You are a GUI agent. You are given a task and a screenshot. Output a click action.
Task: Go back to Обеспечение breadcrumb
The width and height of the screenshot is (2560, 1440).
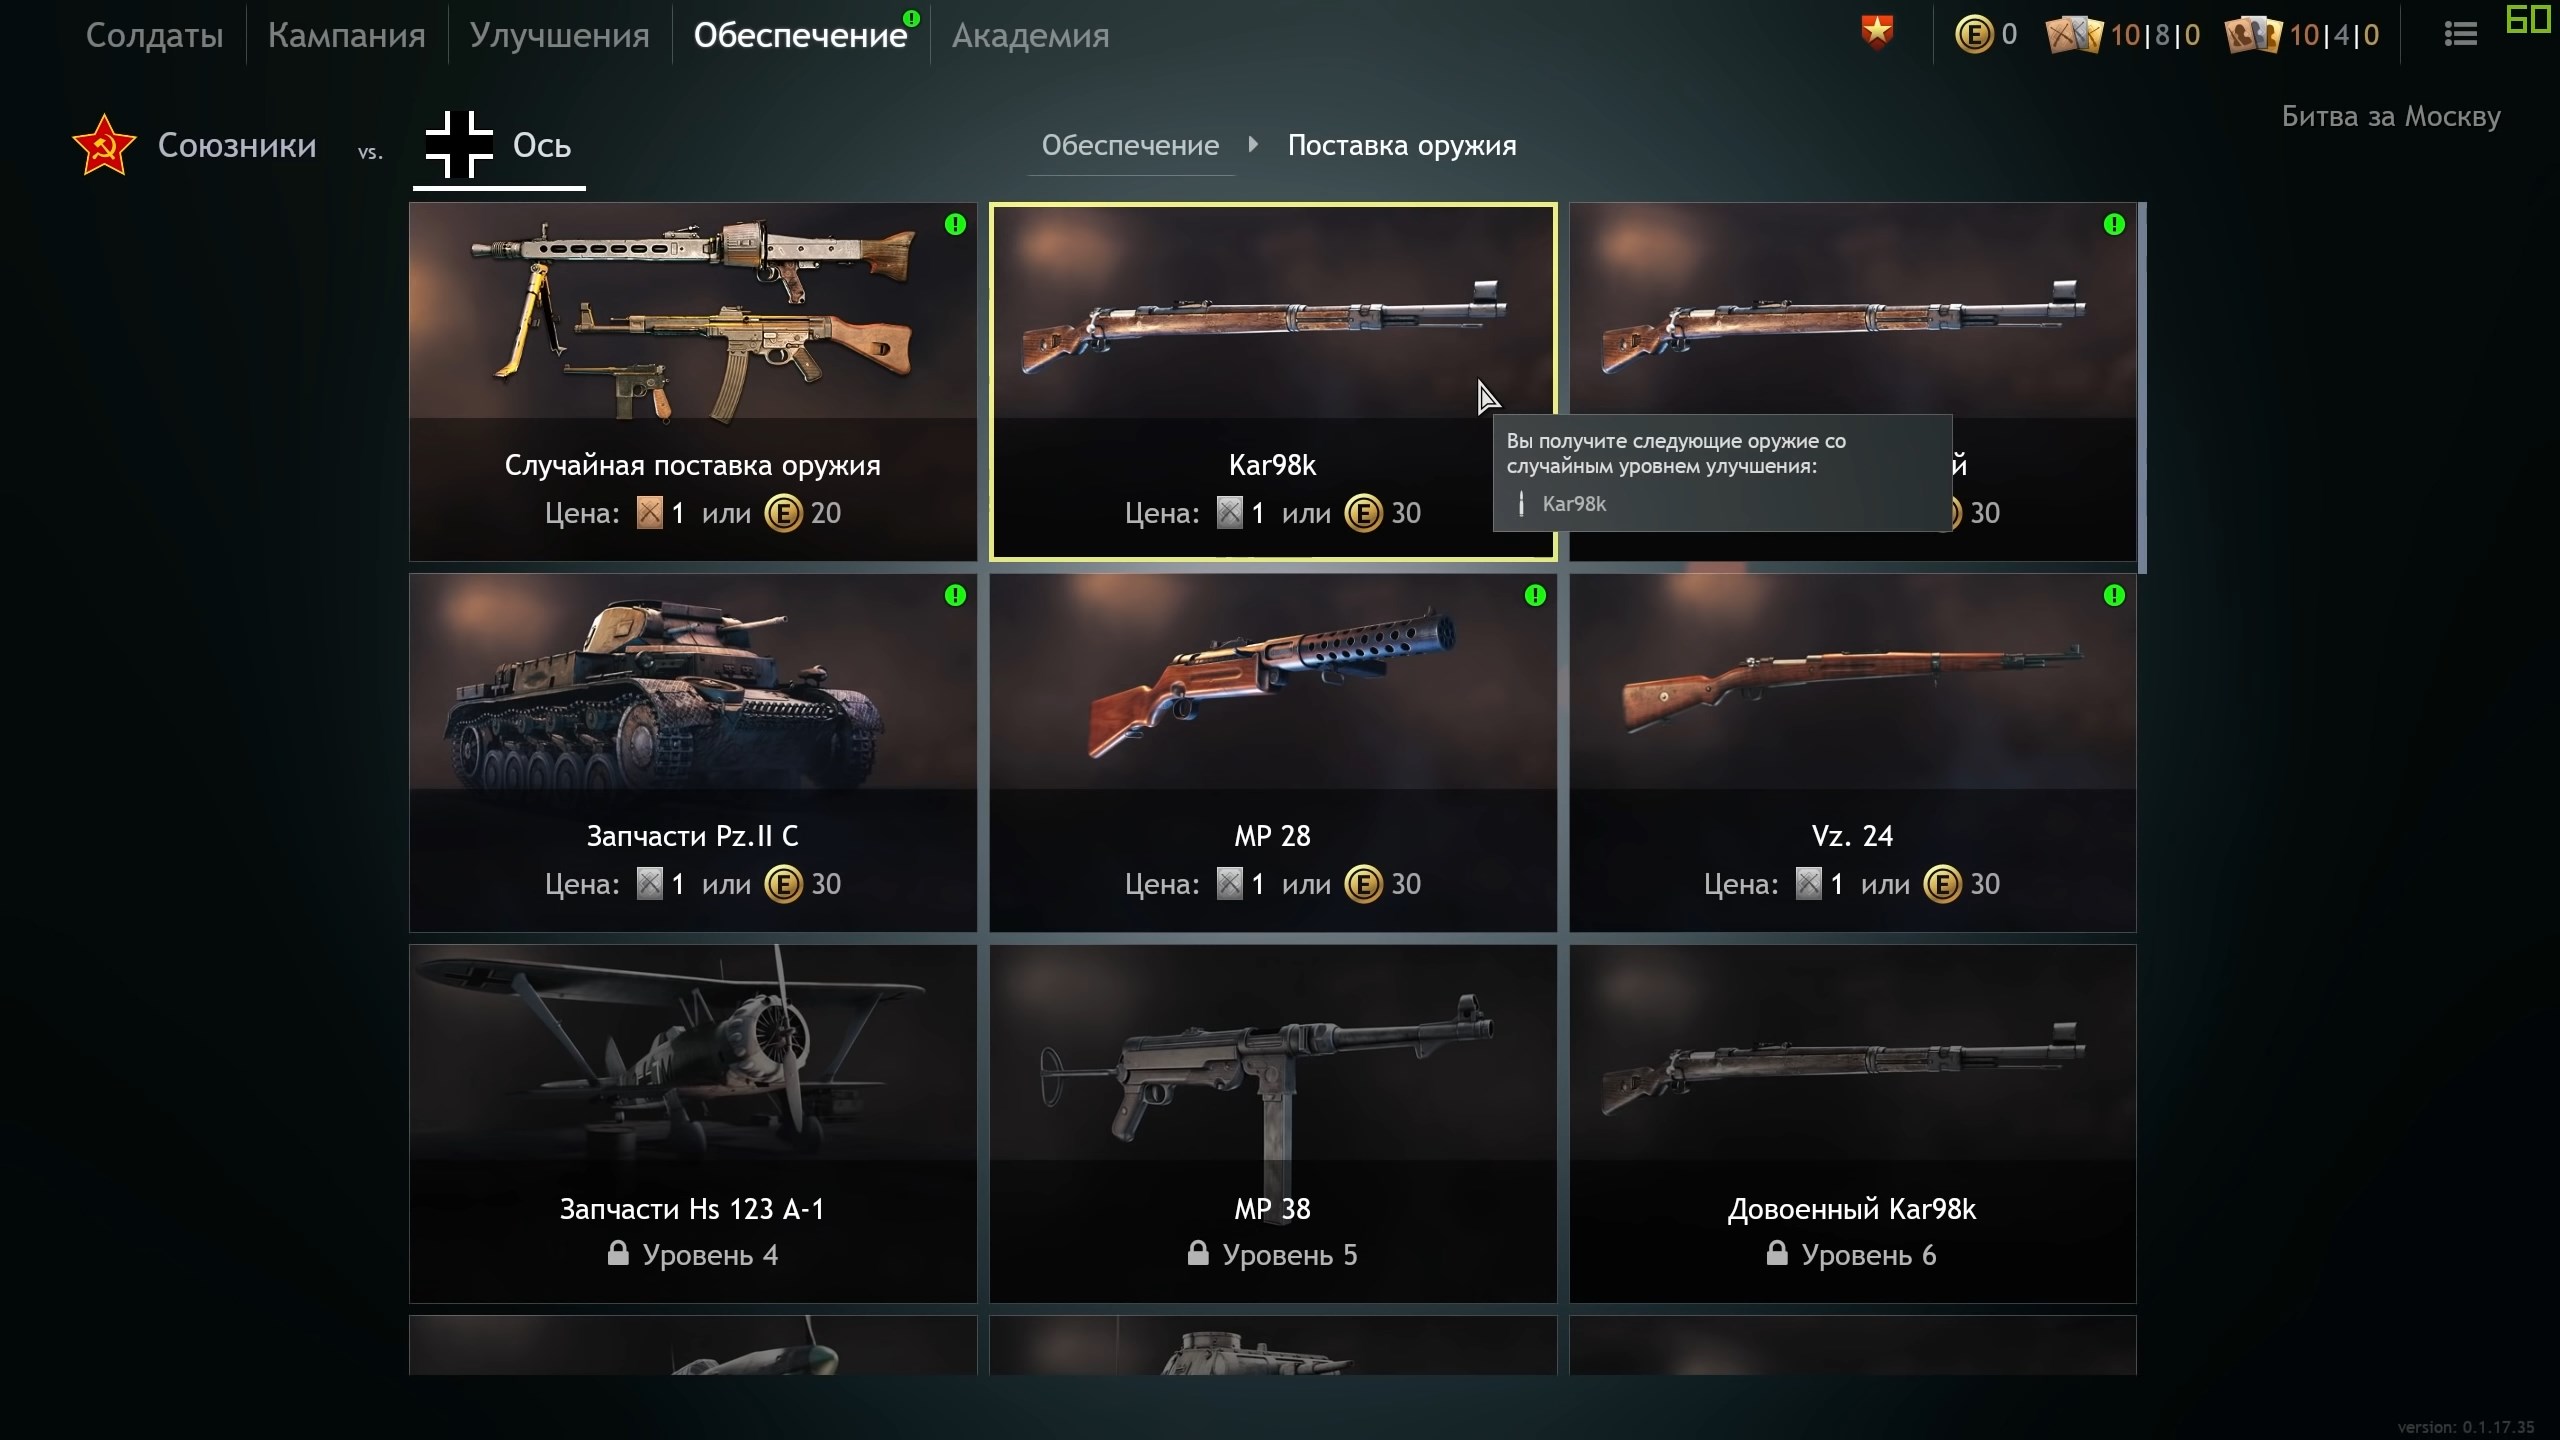[x=1130, y=146]
